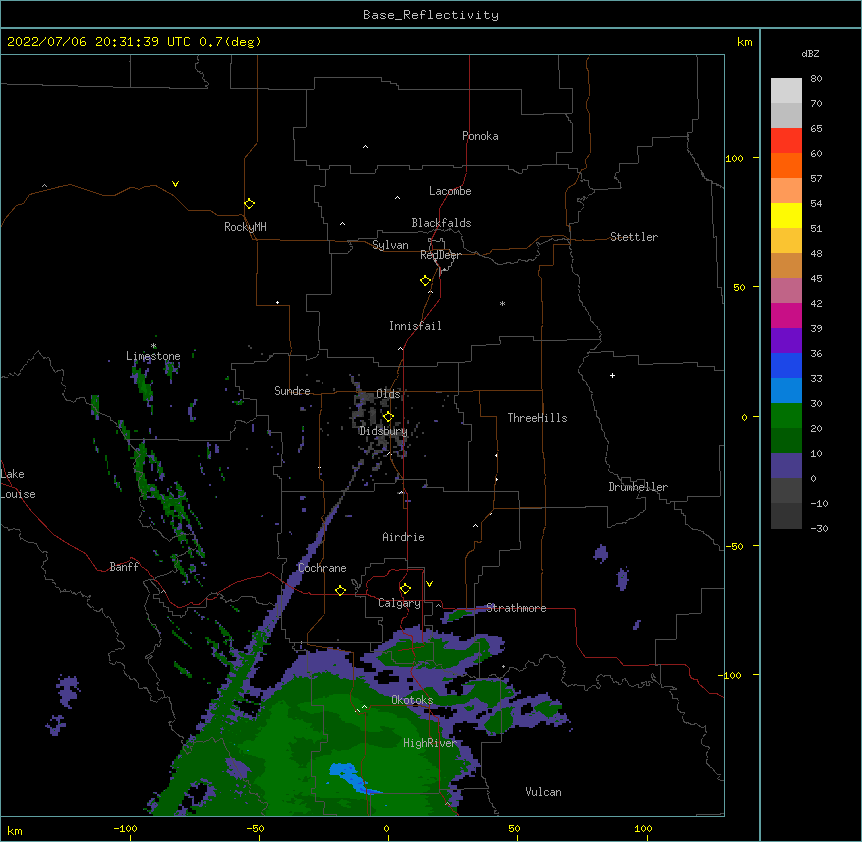Select the red 60-65 dBZ legend swatch
This screenshot has width=862, height=842.
[x=786, y=140]
